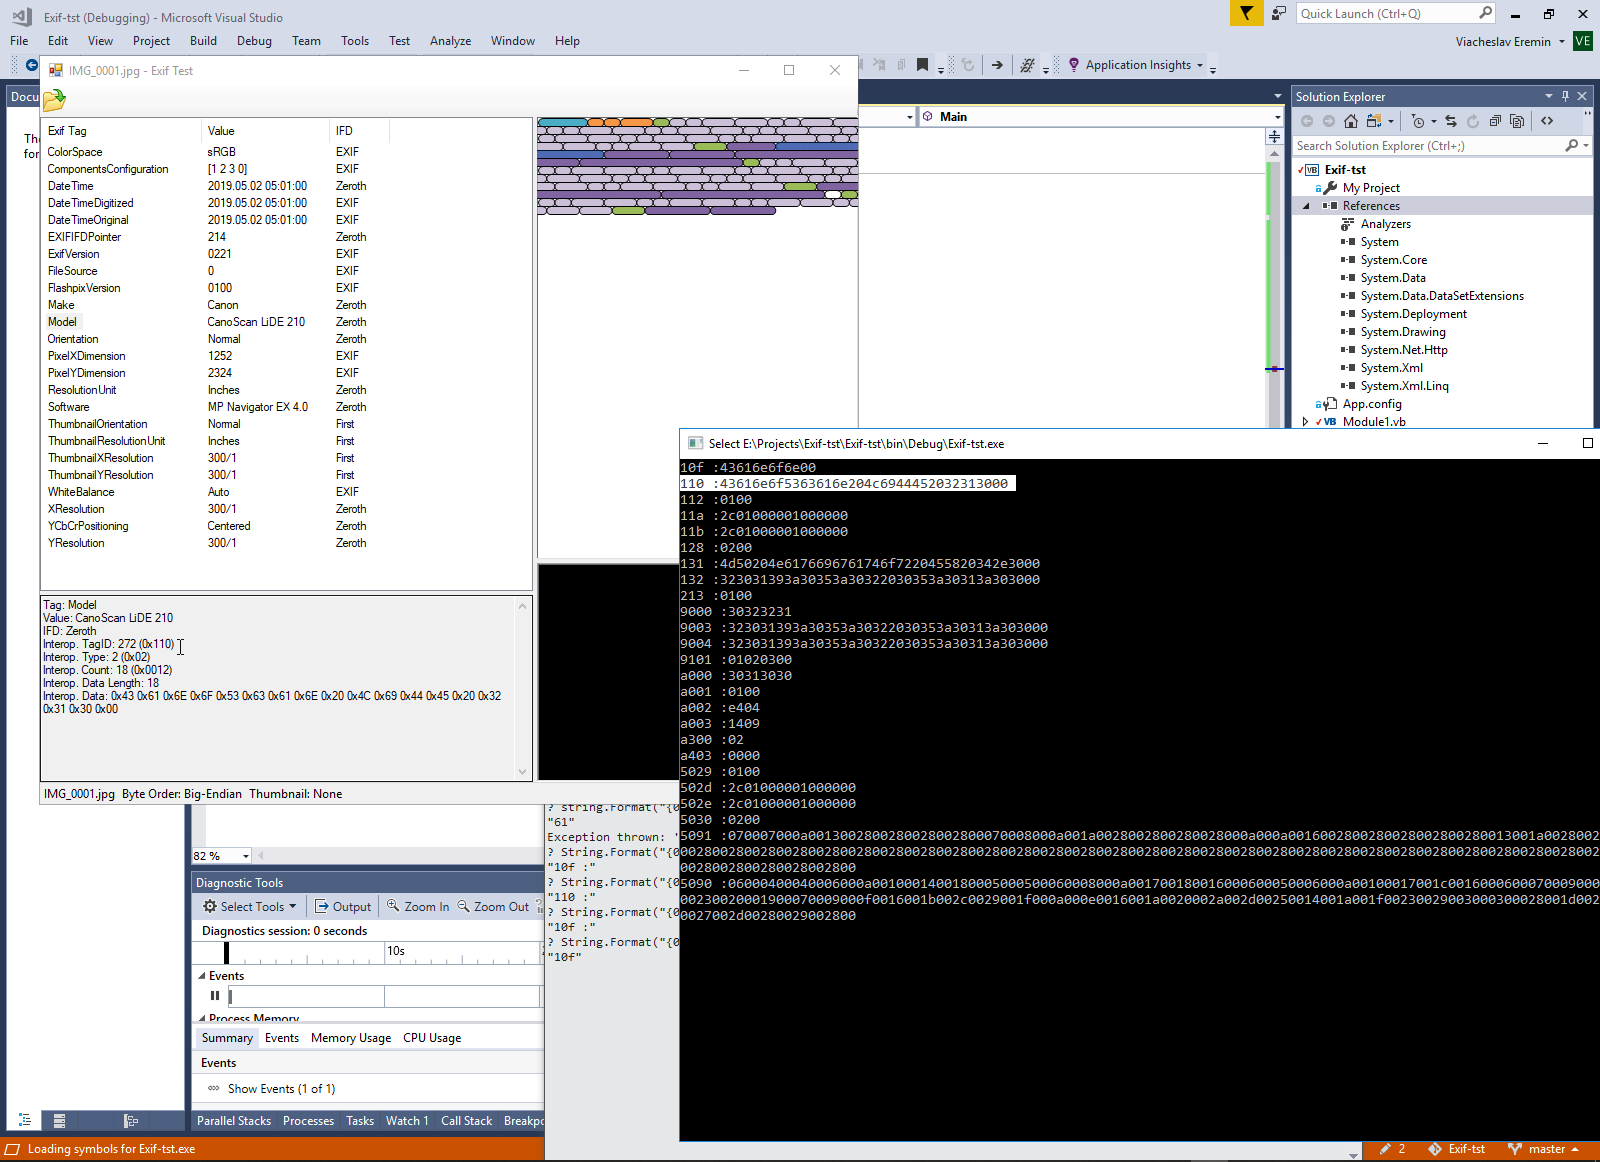Sort by the Exif Tag column header

pos(122,131)
